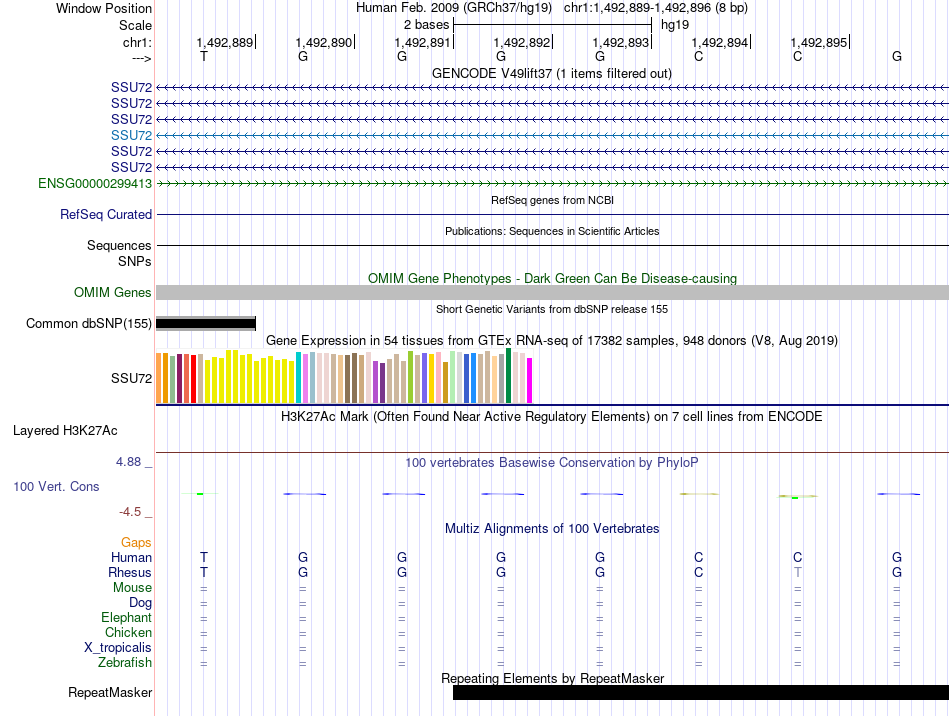This screenshot has width=950, height=716.
Task: Click the Layered H3K27Ac track label
Action: tap(65, 431)
